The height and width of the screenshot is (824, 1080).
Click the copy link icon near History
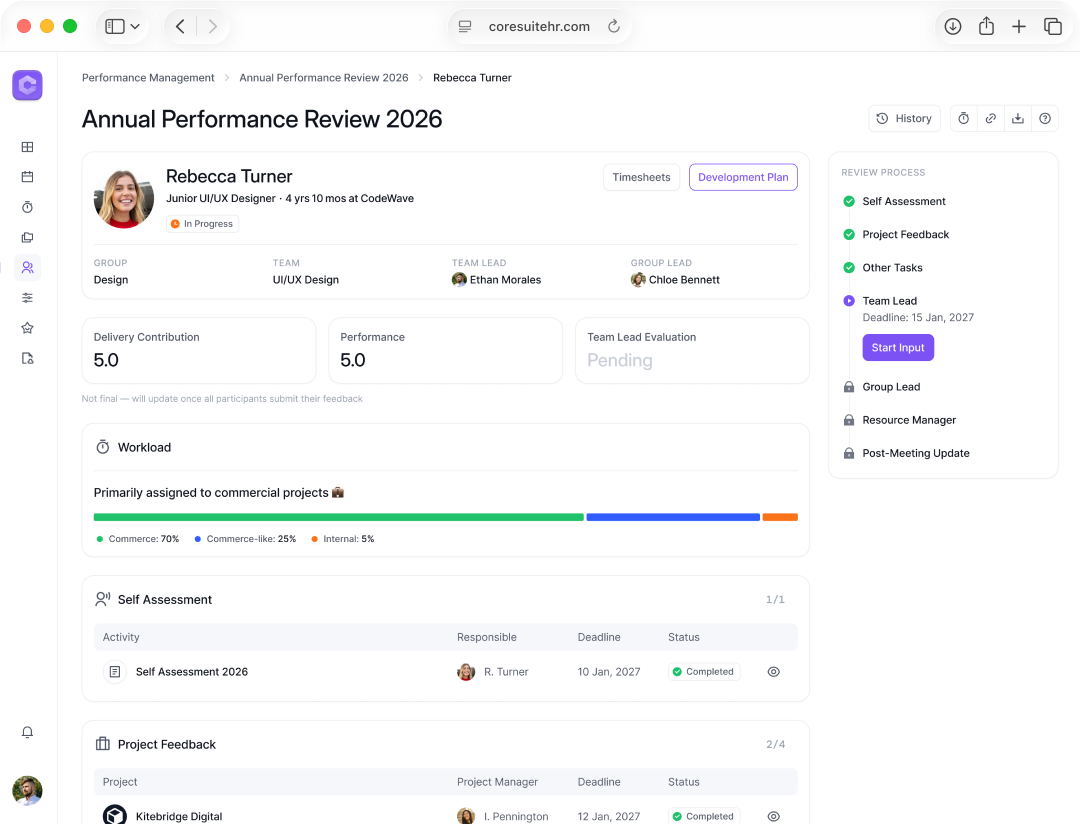[x=990, y=119]
